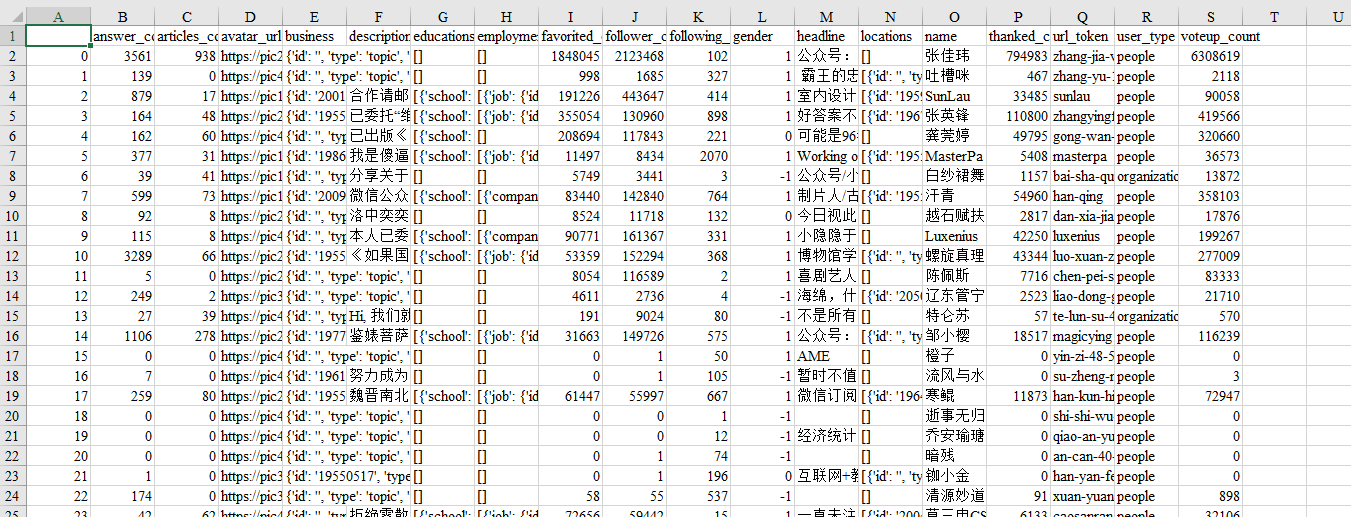Click the select-all corner of the sheet

[x=12, y=16]
